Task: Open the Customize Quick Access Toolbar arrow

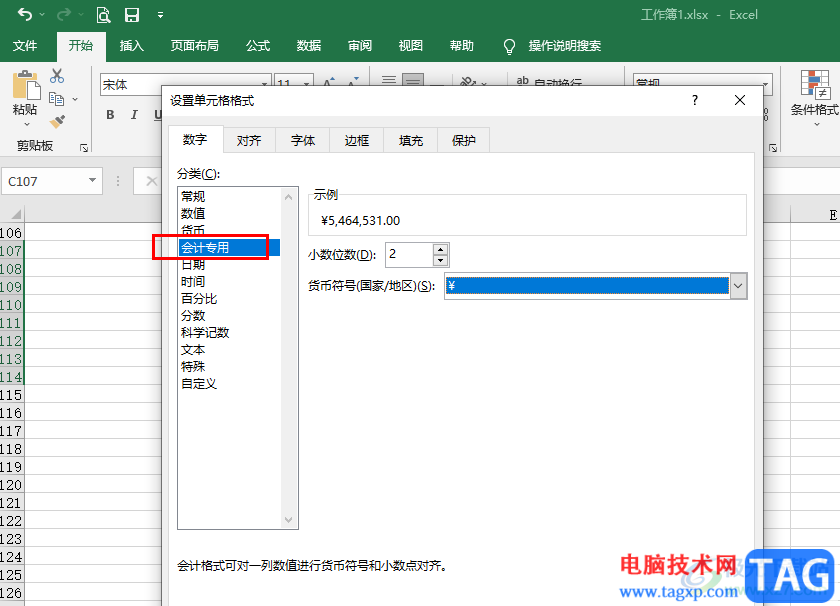Action: point(160,15)
